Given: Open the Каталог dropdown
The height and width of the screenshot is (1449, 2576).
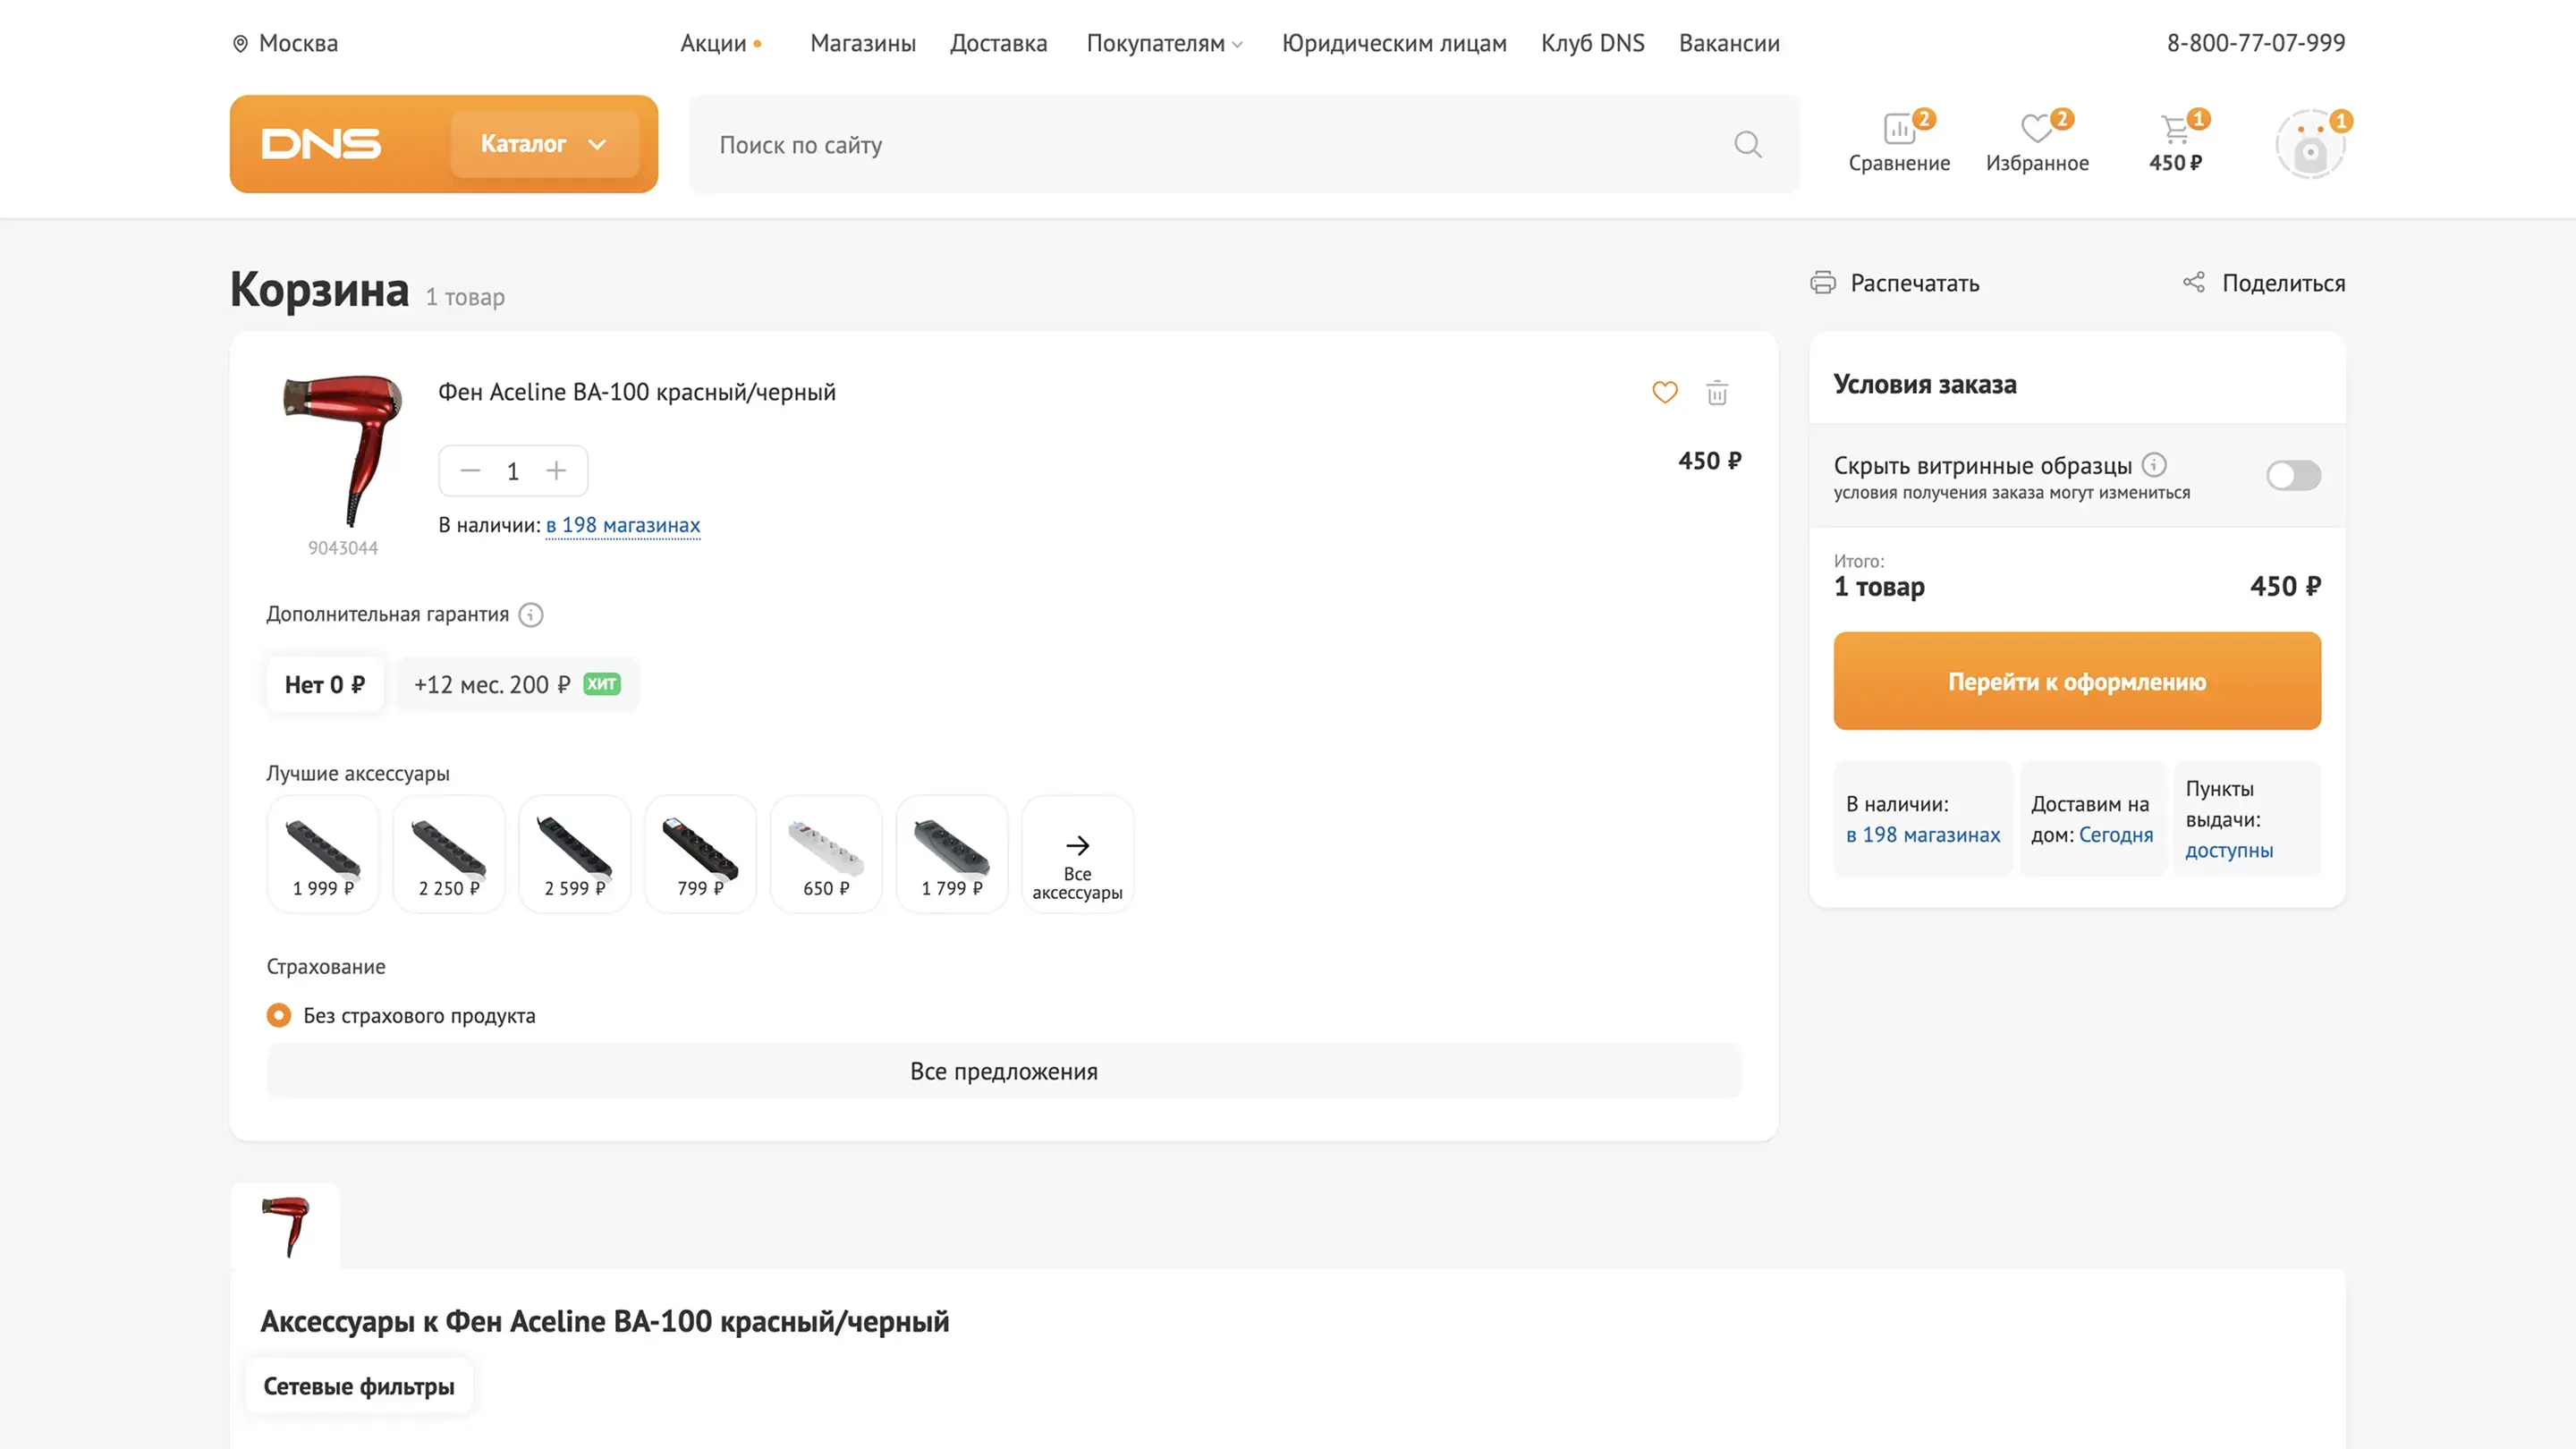Looking at the screenshot, I should coord(544,144).
